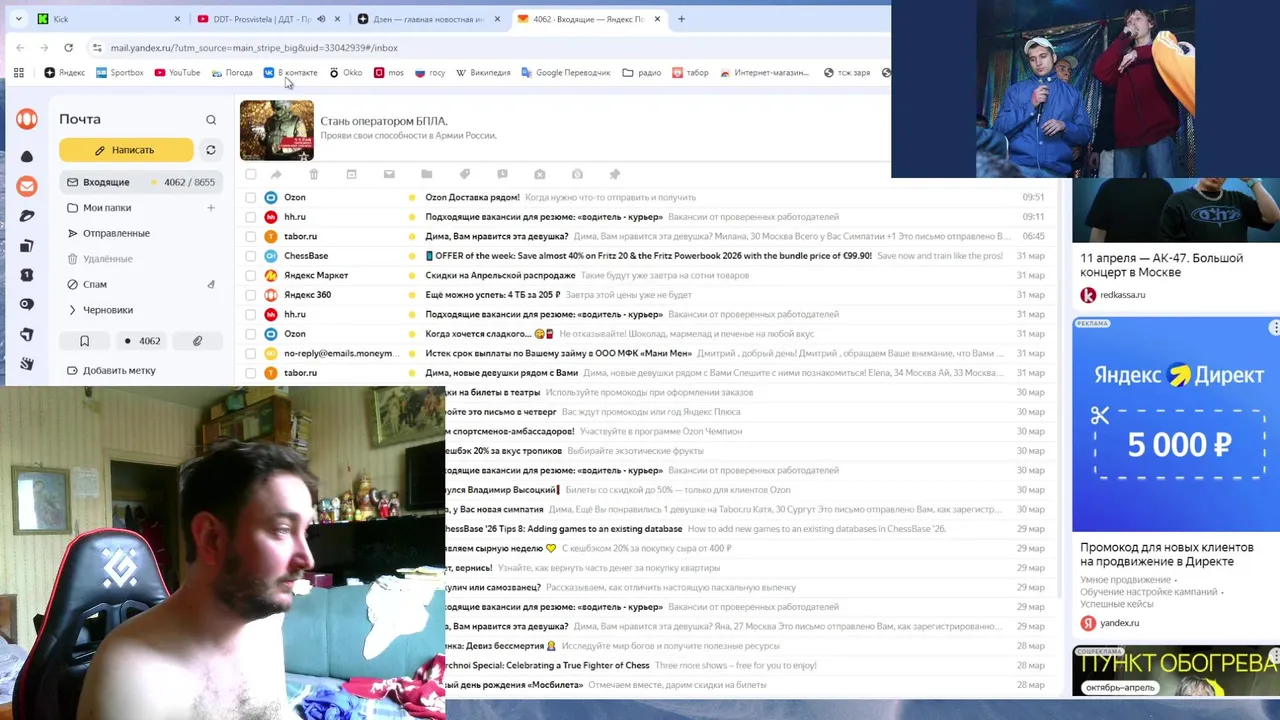Image resolution: width=1280 pixels, height=720 pixels.
Task: Click the Pin icon in mail toolbar
Action: click(x=615, y=174)
